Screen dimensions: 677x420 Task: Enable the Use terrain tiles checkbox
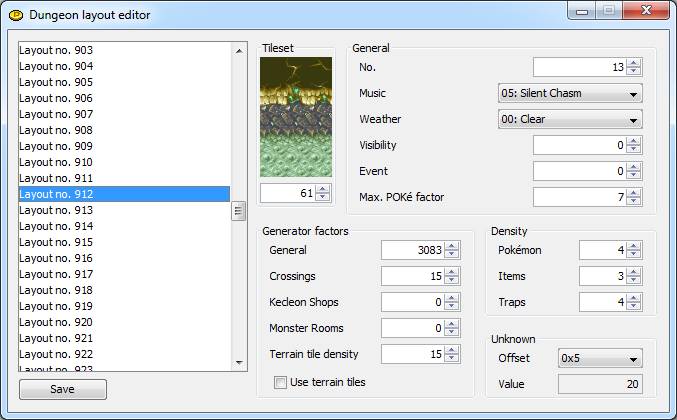pyautogui.click(x=280, y=382)
